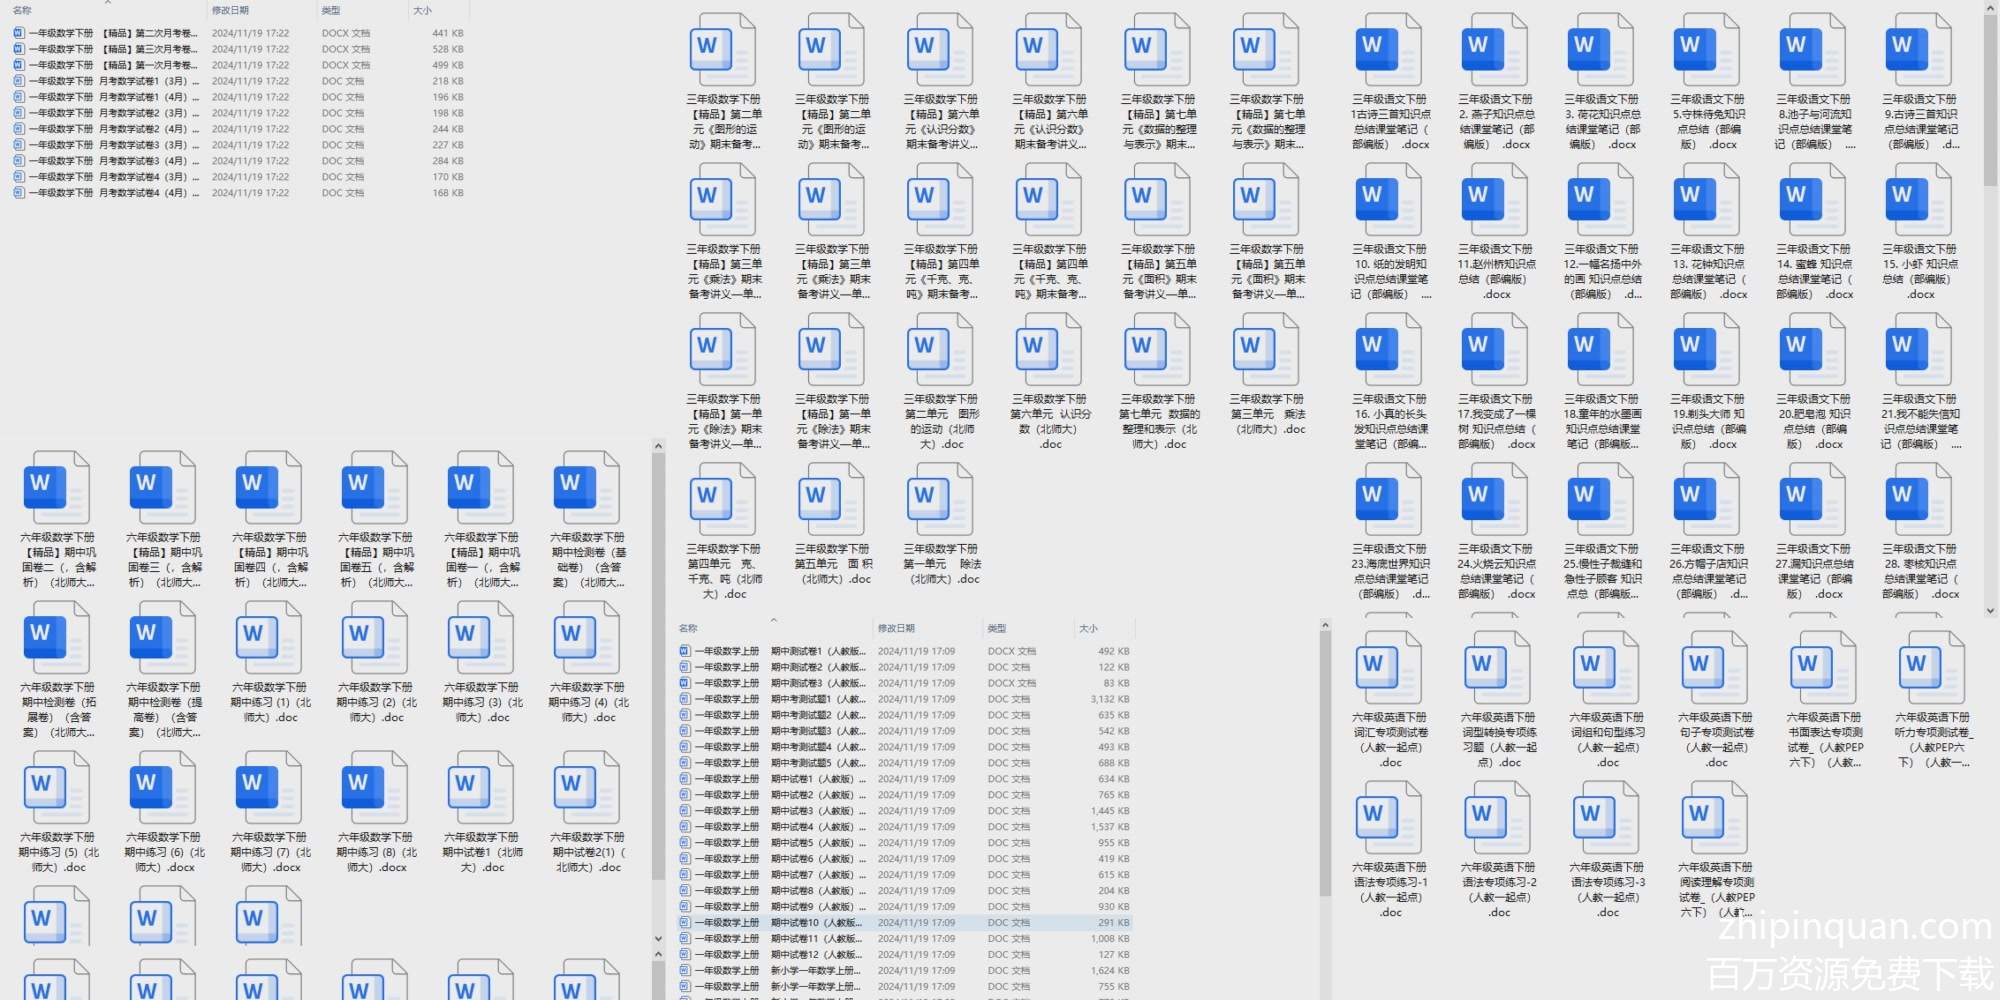Image resolution: width=2000 pixels, height=1000 pixels.
Task: Select 六年级英语下册 阅读理解专项测试卷 icon
Action: tap(1714, 818)
